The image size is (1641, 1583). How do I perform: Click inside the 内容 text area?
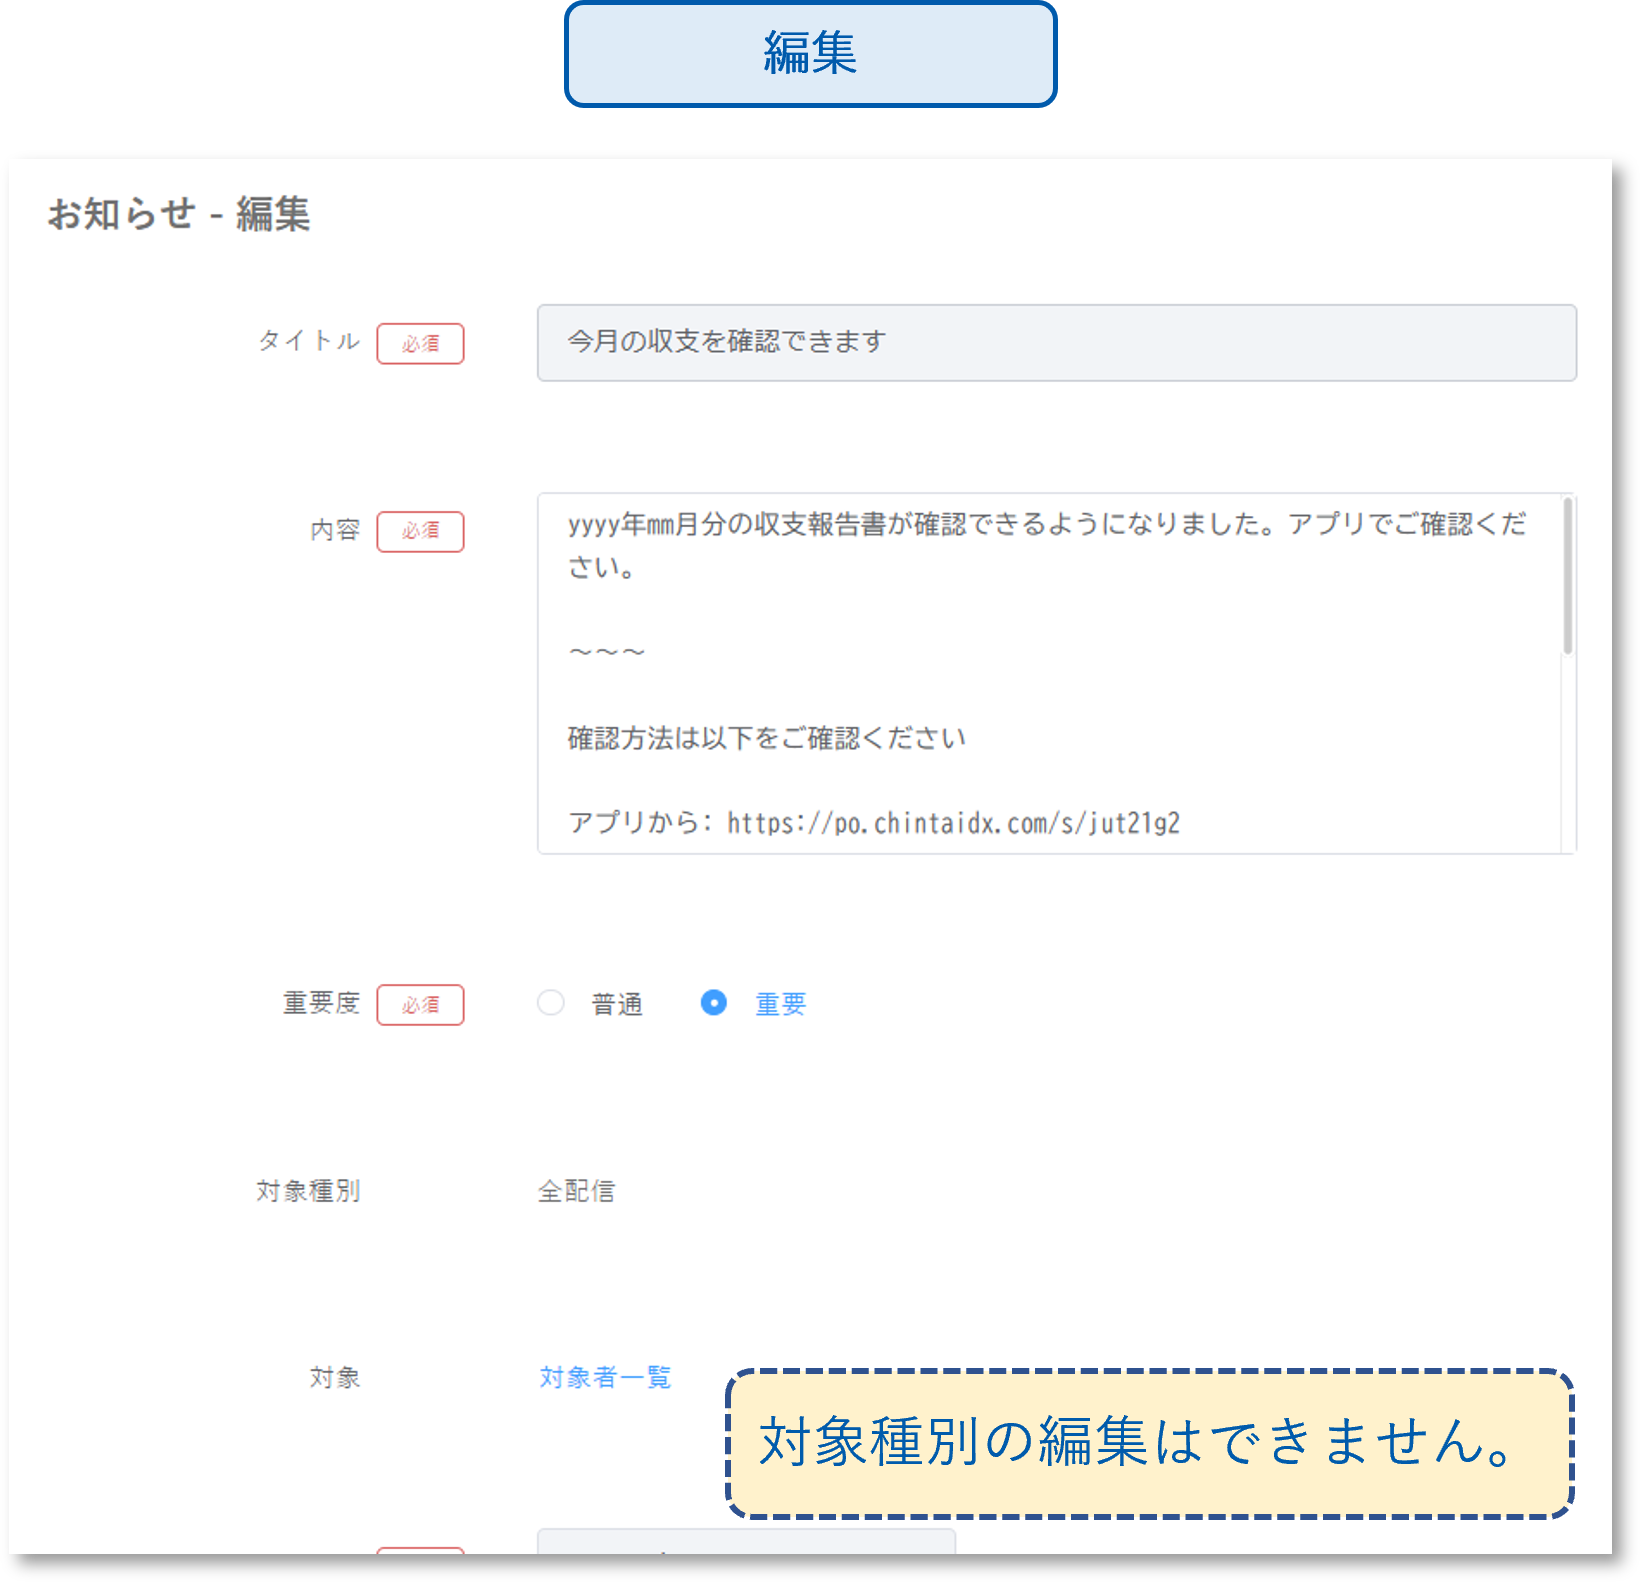pyautogui.click(x=1050, y=670)
